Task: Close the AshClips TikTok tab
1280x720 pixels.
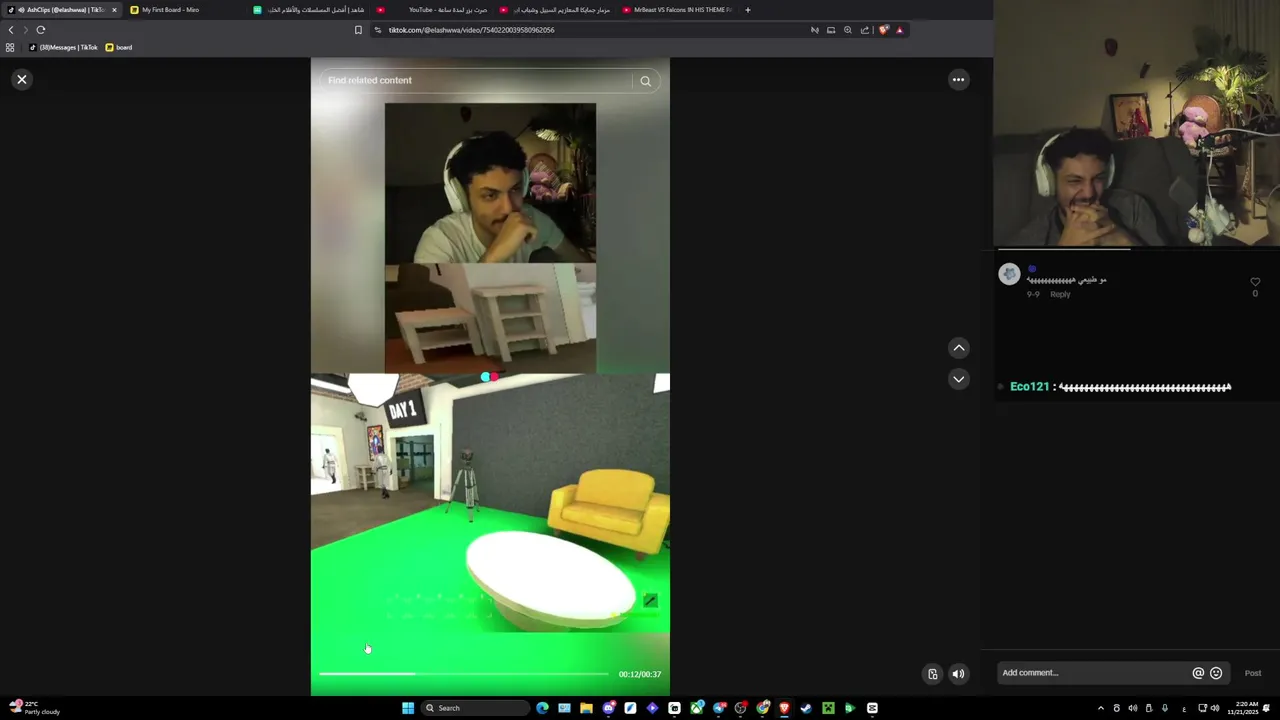Action: pos(114,10)
